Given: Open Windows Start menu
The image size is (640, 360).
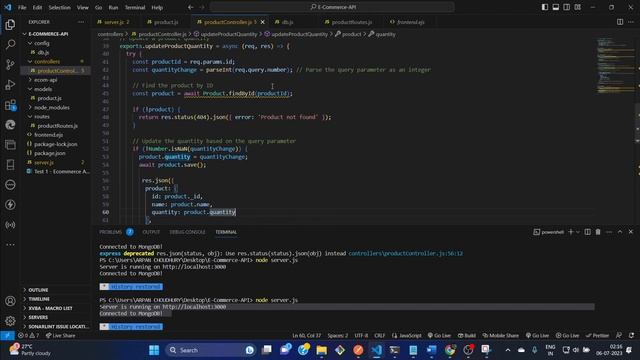Looking at the screenshot, I should 154,350.
